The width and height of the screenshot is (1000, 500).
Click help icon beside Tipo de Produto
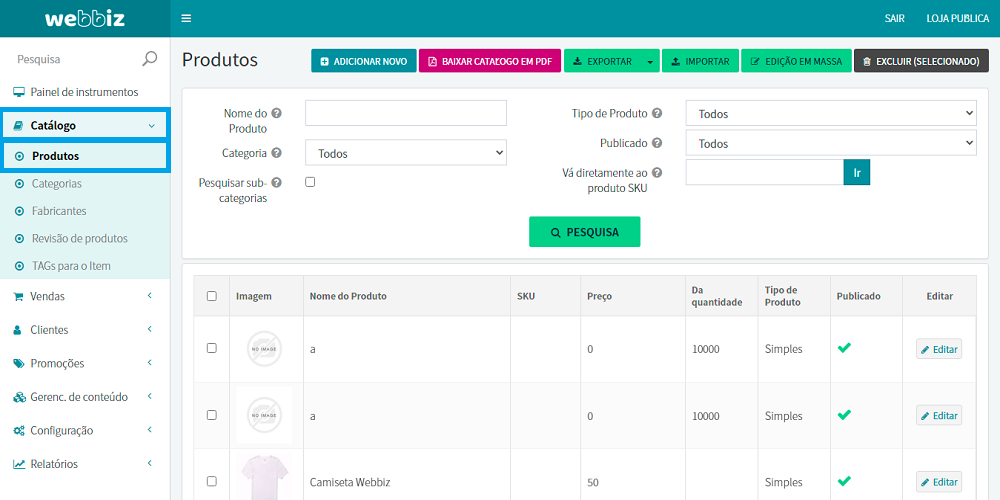657,114
